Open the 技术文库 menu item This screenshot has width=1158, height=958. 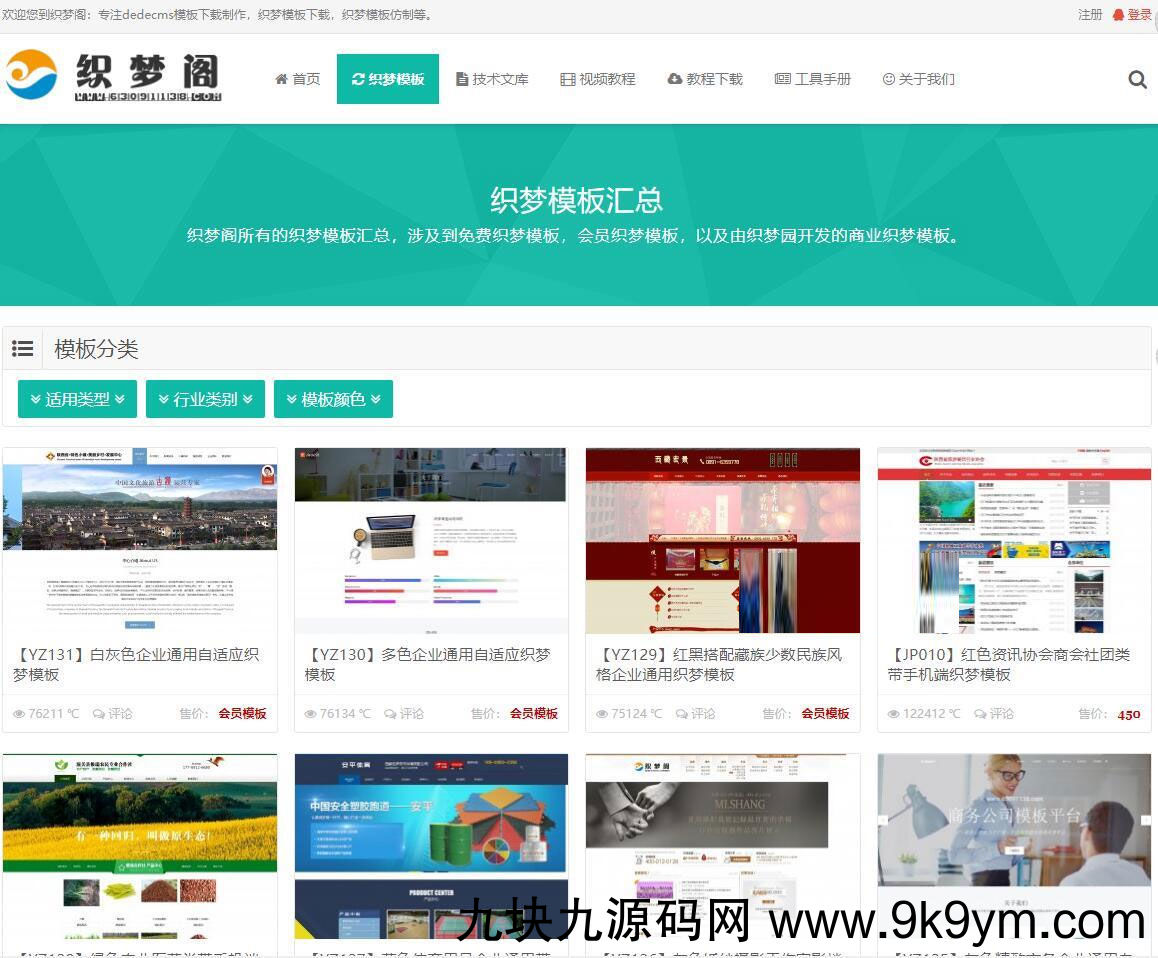click(492, 79)
